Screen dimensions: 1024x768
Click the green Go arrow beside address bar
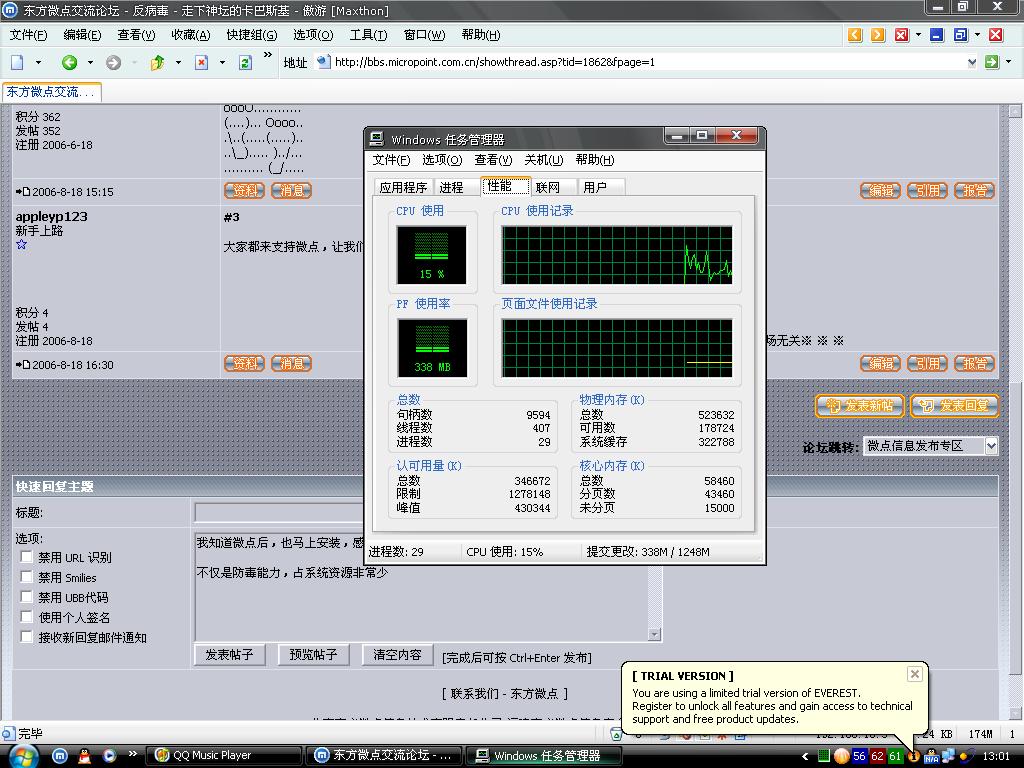(x=992, y=62)
